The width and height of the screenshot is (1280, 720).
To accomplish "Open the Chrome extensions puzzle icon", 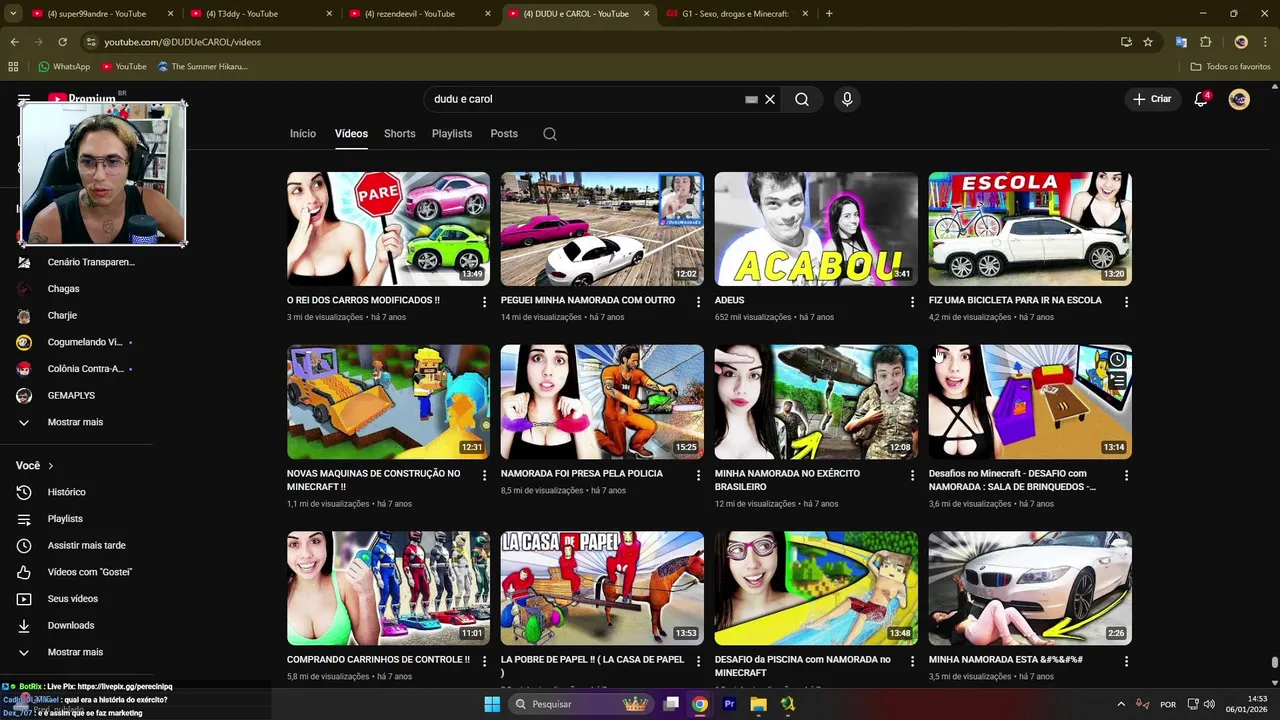I will coord(1205,42).
